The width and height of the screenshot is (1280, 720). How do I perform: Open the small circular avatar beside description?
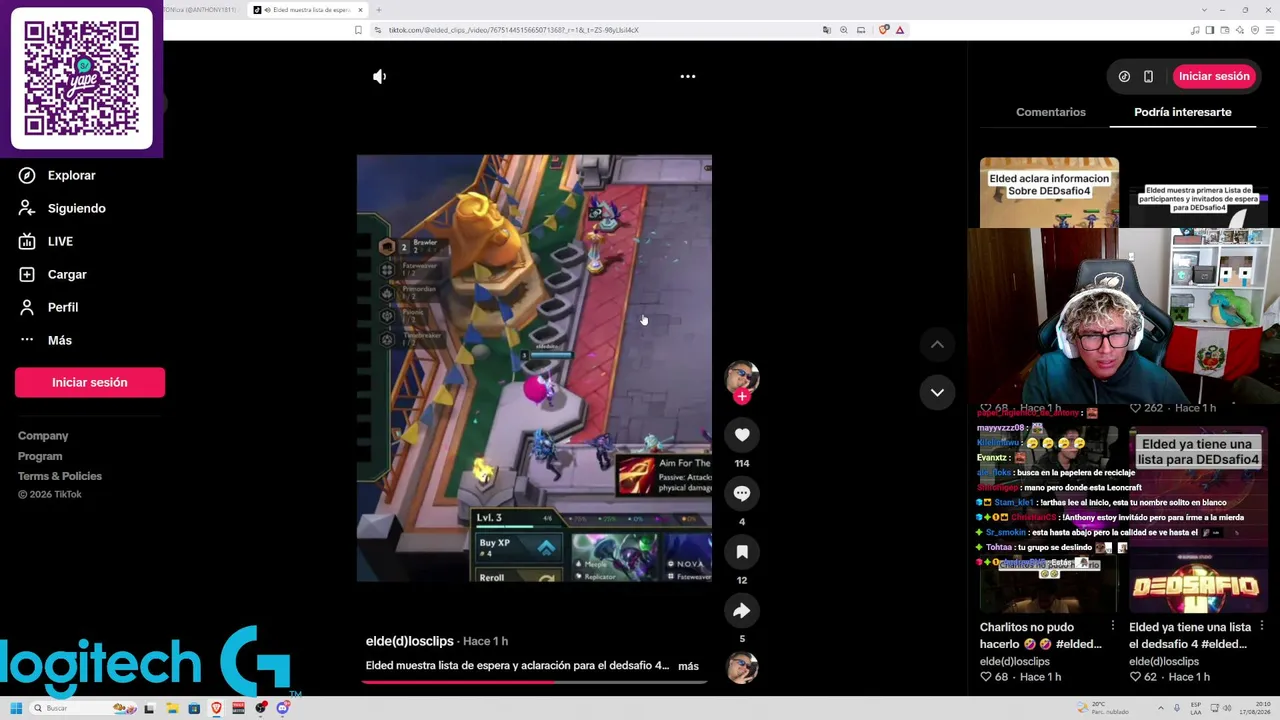tap(742, 667)
